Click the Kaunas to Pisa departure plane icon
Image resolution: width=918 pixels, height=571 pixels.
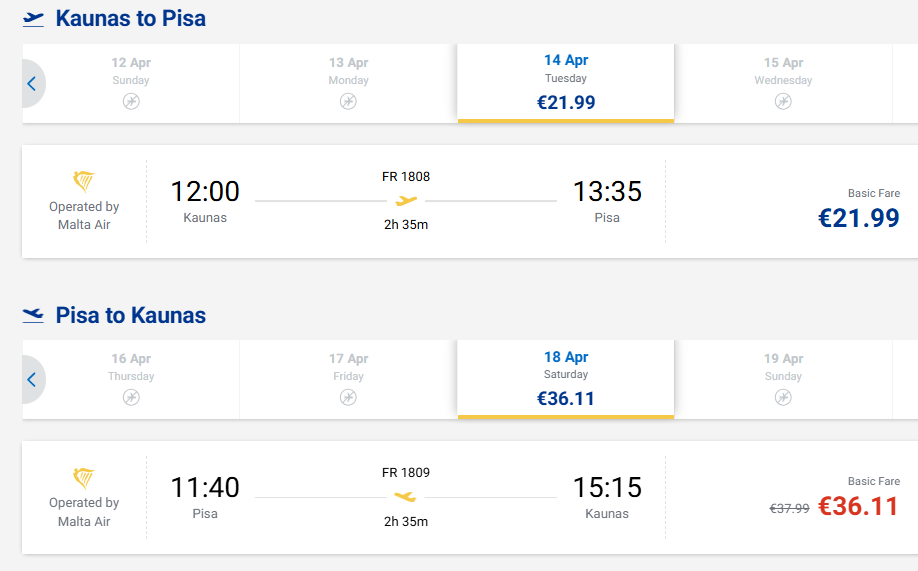[x=34, y=19]
